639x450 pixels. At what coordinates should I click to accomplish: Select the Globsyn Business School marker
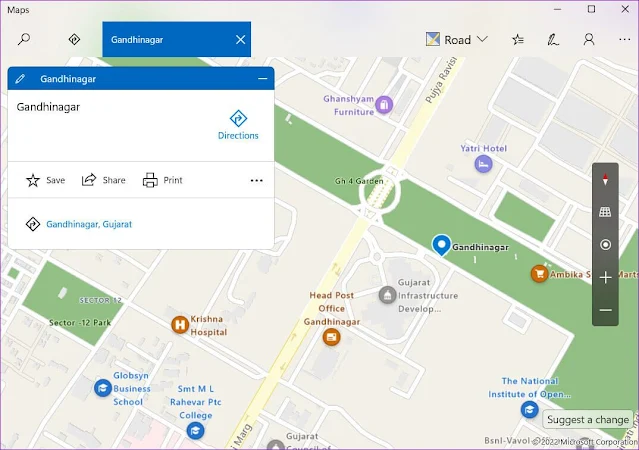103,388
